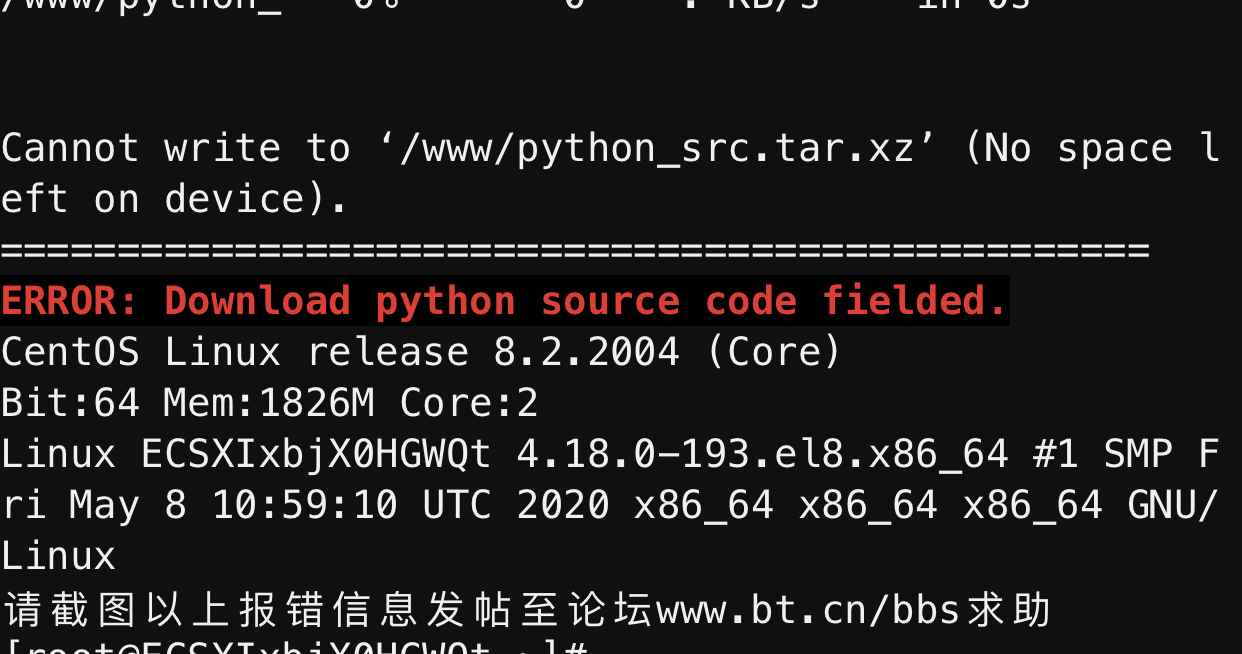Click the 'eft on device).' line

(x=174, y=199)
